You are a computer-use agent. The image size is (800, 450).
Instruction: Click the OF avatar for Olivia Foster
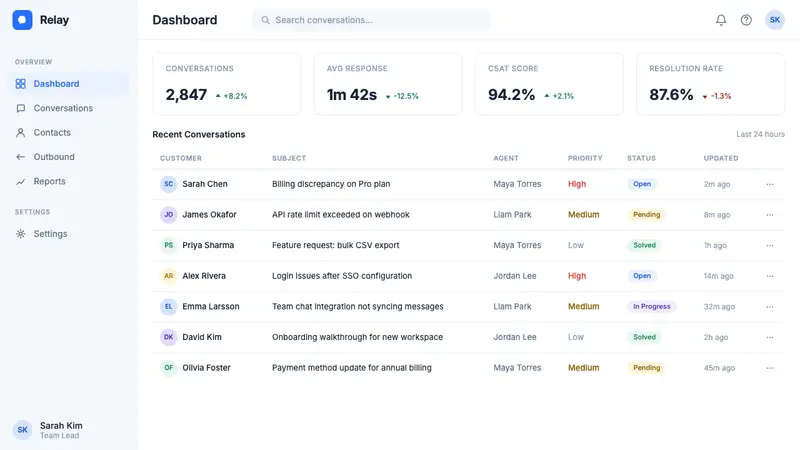[x=168, y=368]
